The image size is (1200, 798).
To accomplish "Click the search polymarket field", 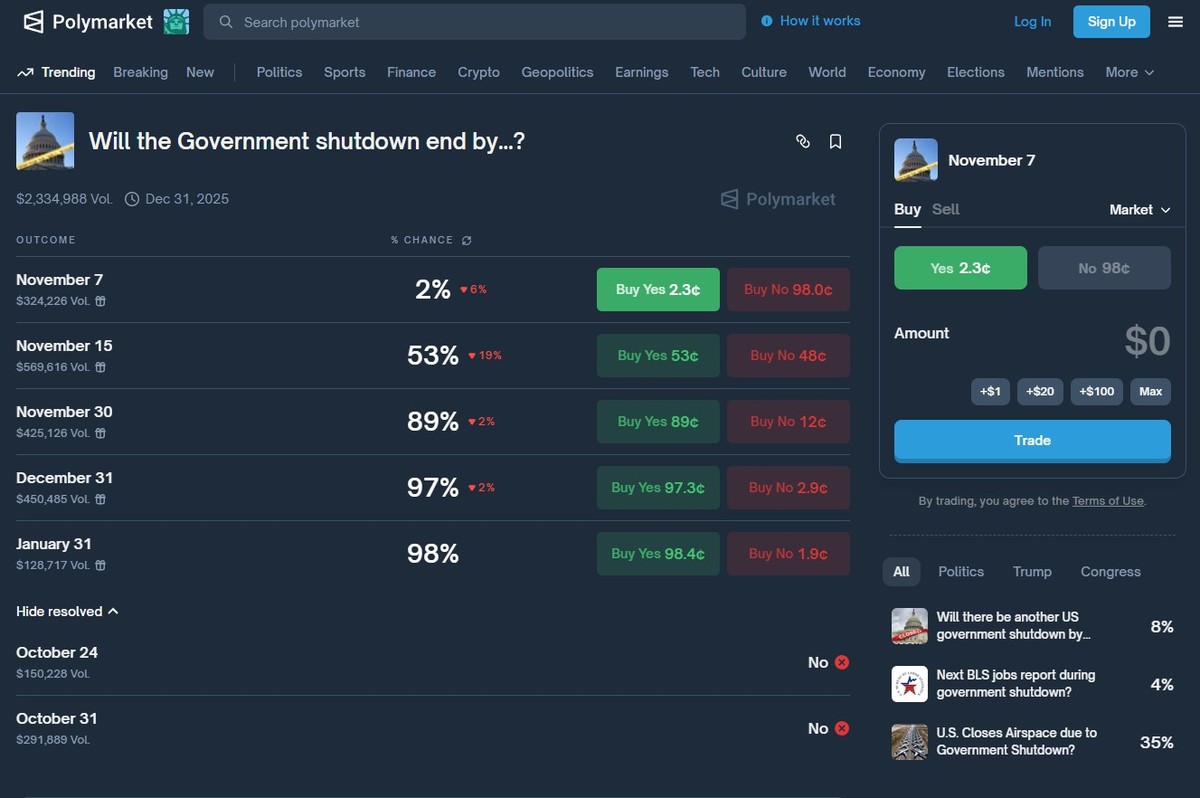I will point(475,22).
